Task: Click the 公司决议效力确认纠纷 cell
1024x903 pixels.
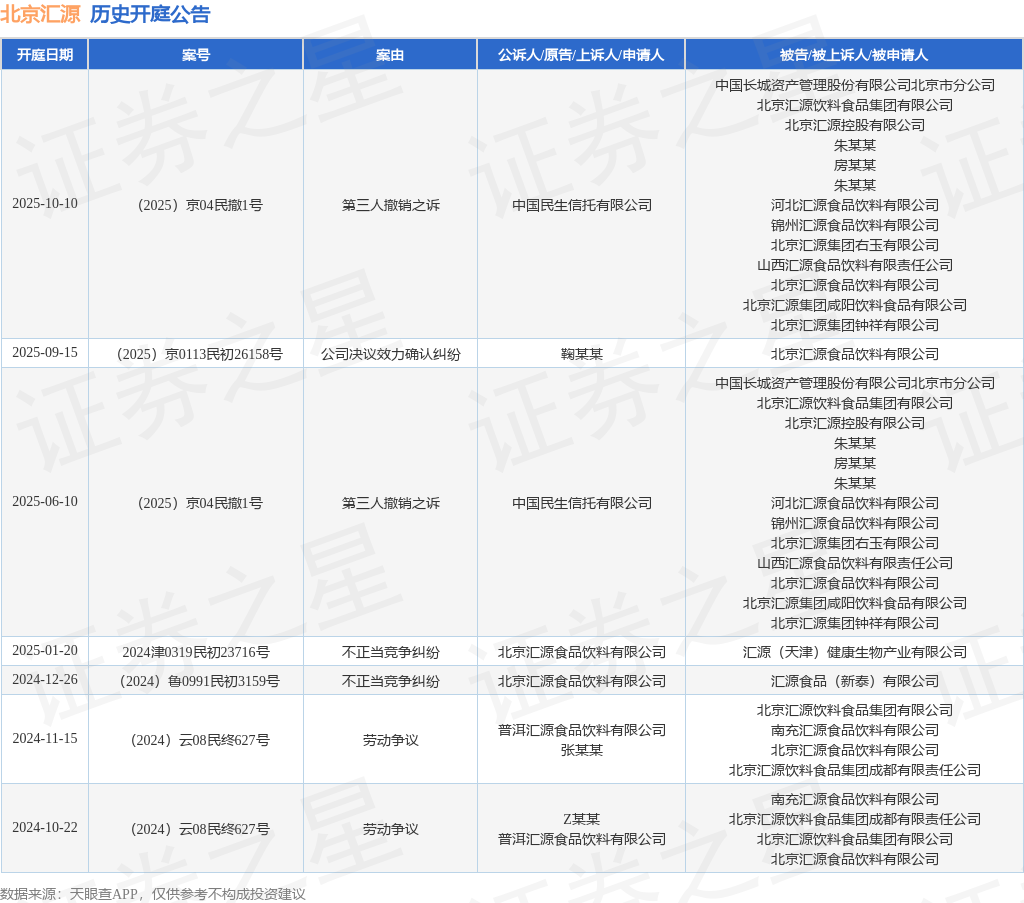Action: pos(391,354)
